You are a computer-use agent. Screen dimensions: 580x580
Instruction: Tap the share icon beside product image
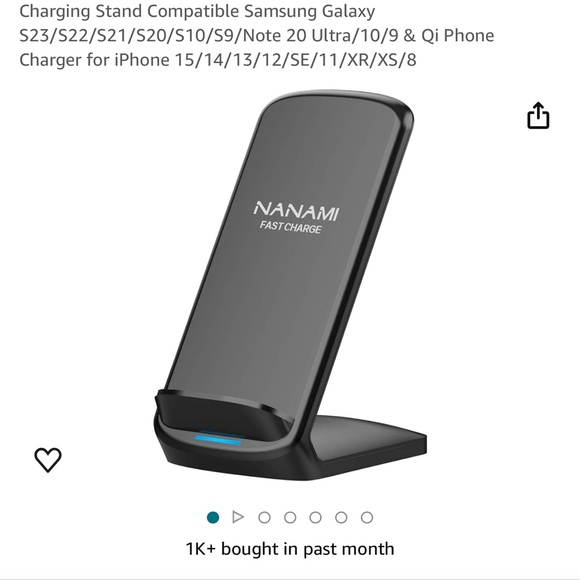click(x=538, y=116)
